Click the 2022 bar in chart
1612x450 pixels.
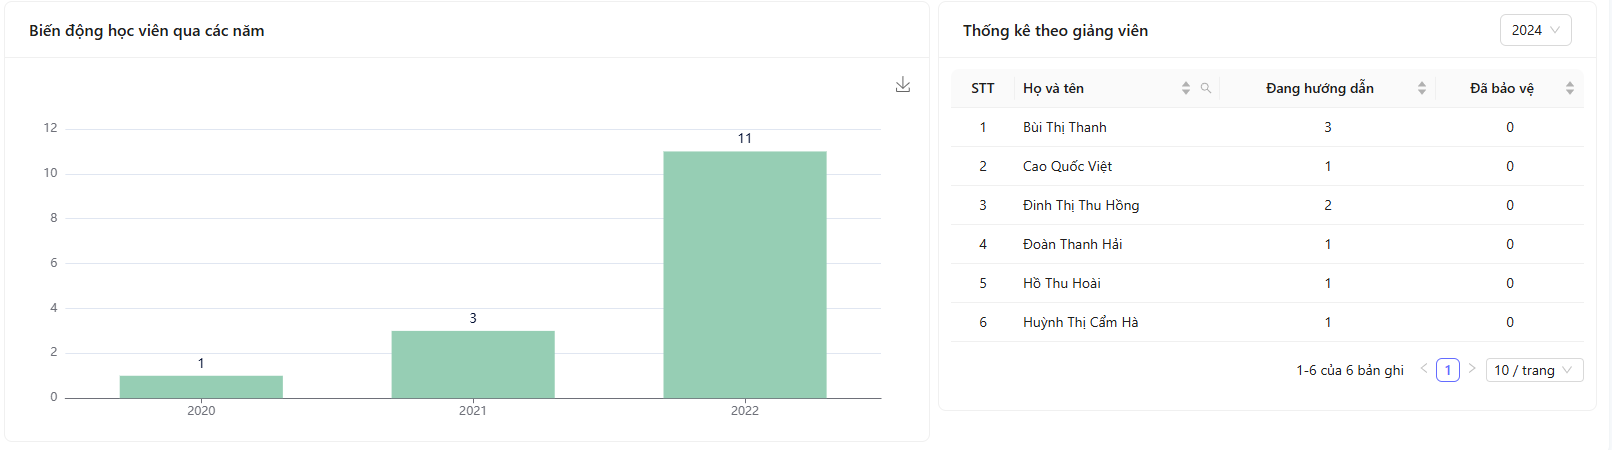745,275
